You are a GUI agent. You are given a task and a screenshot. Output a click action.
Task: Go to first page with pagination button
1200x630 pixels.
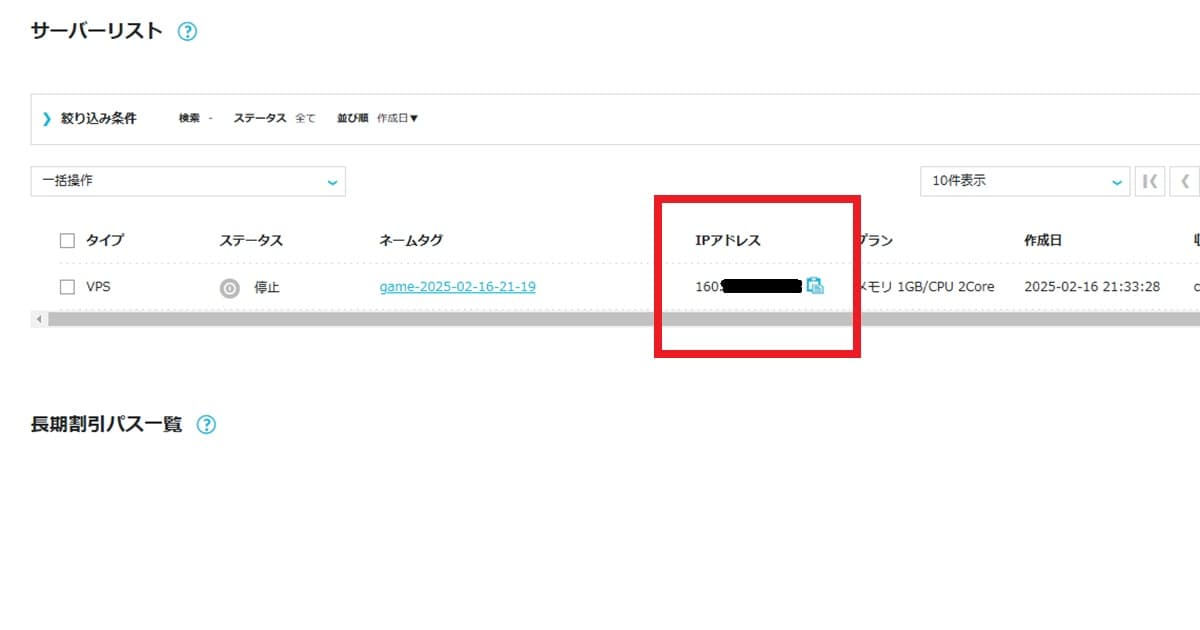(x=1150, y=181)
